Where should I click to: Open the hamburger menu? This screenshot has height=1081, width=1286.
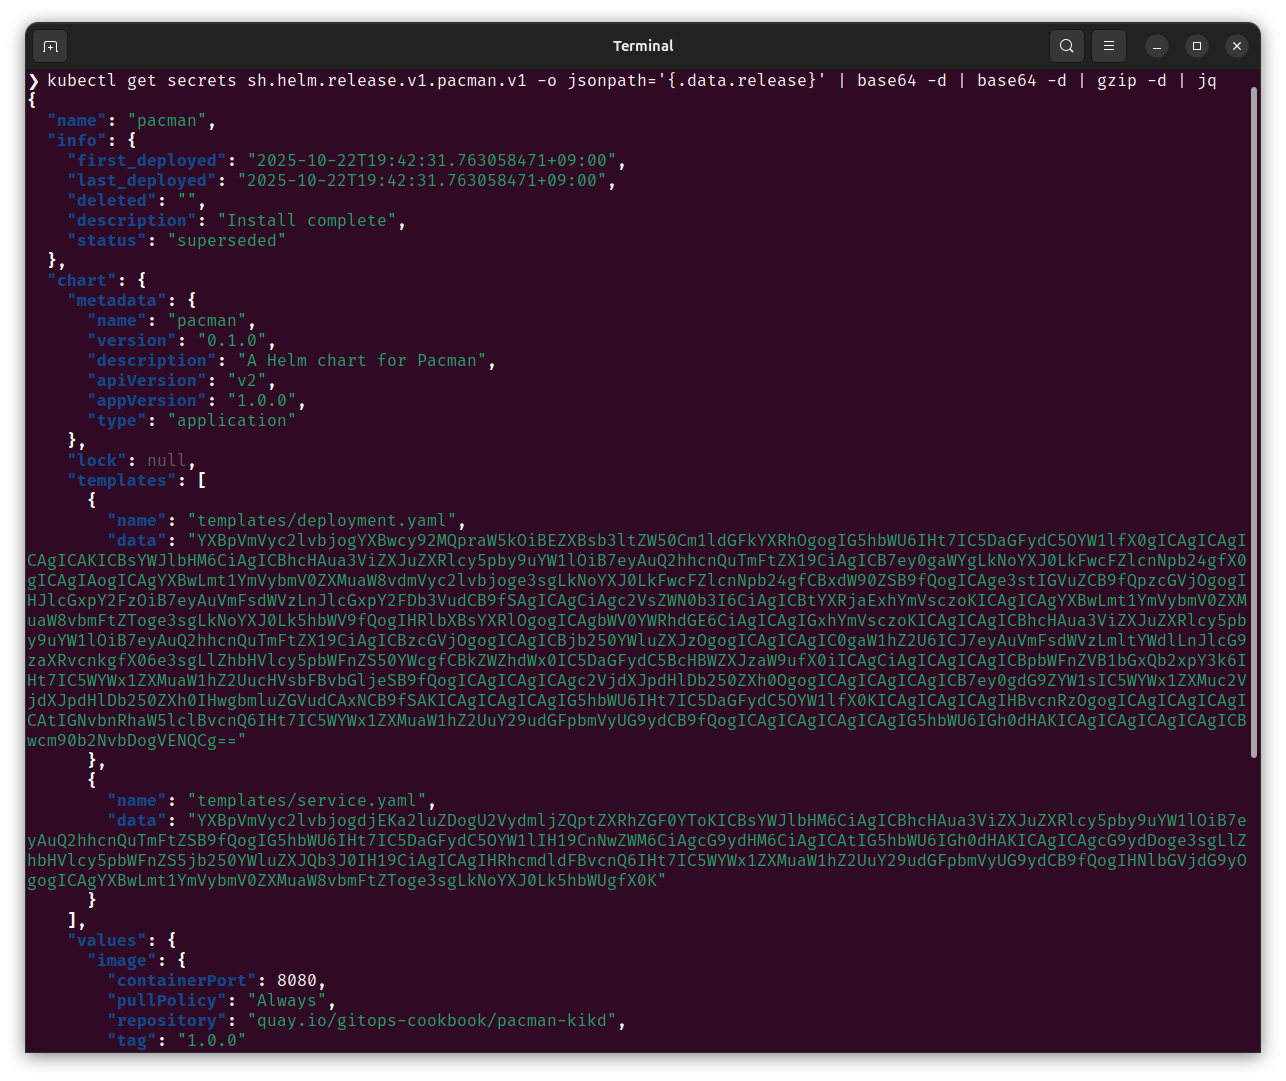pos(1109,46)
